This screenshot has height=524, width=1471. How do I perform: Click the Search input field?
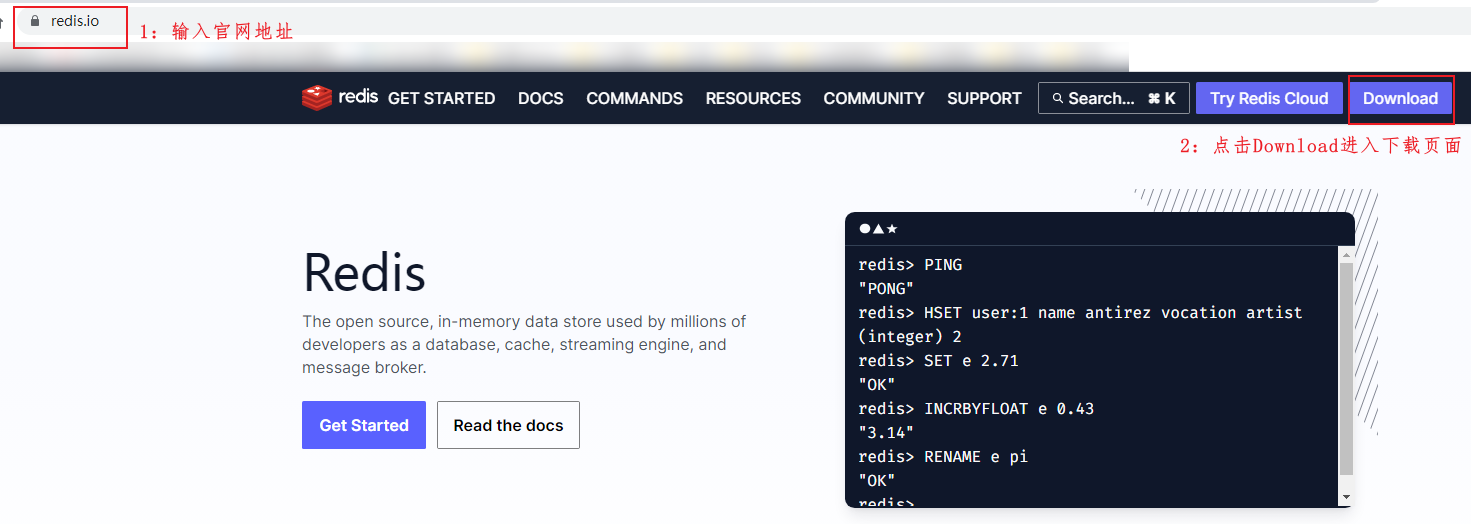tap(1114, 98)
